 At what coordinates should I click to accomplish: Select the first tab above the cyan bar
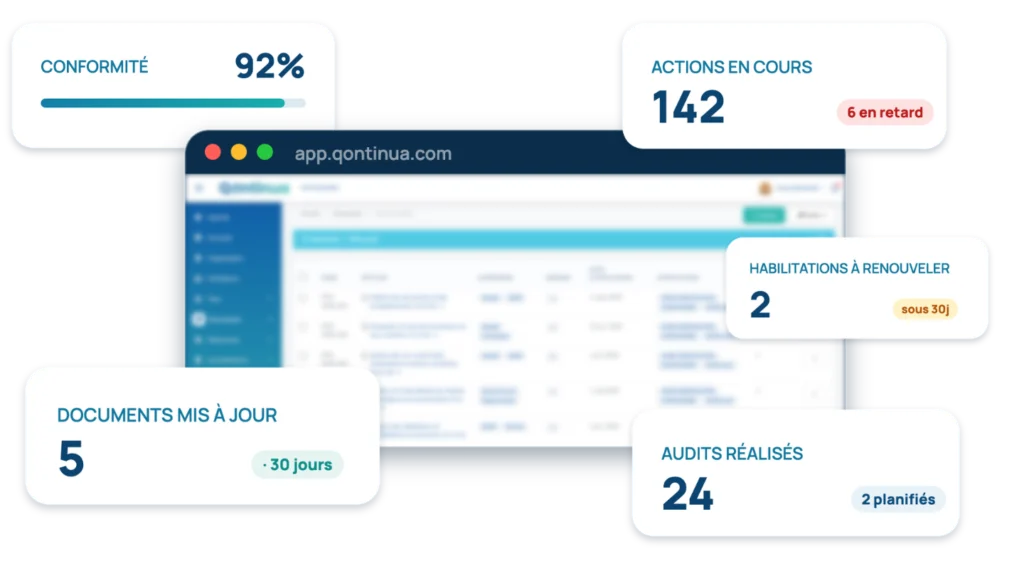[310, 214]
